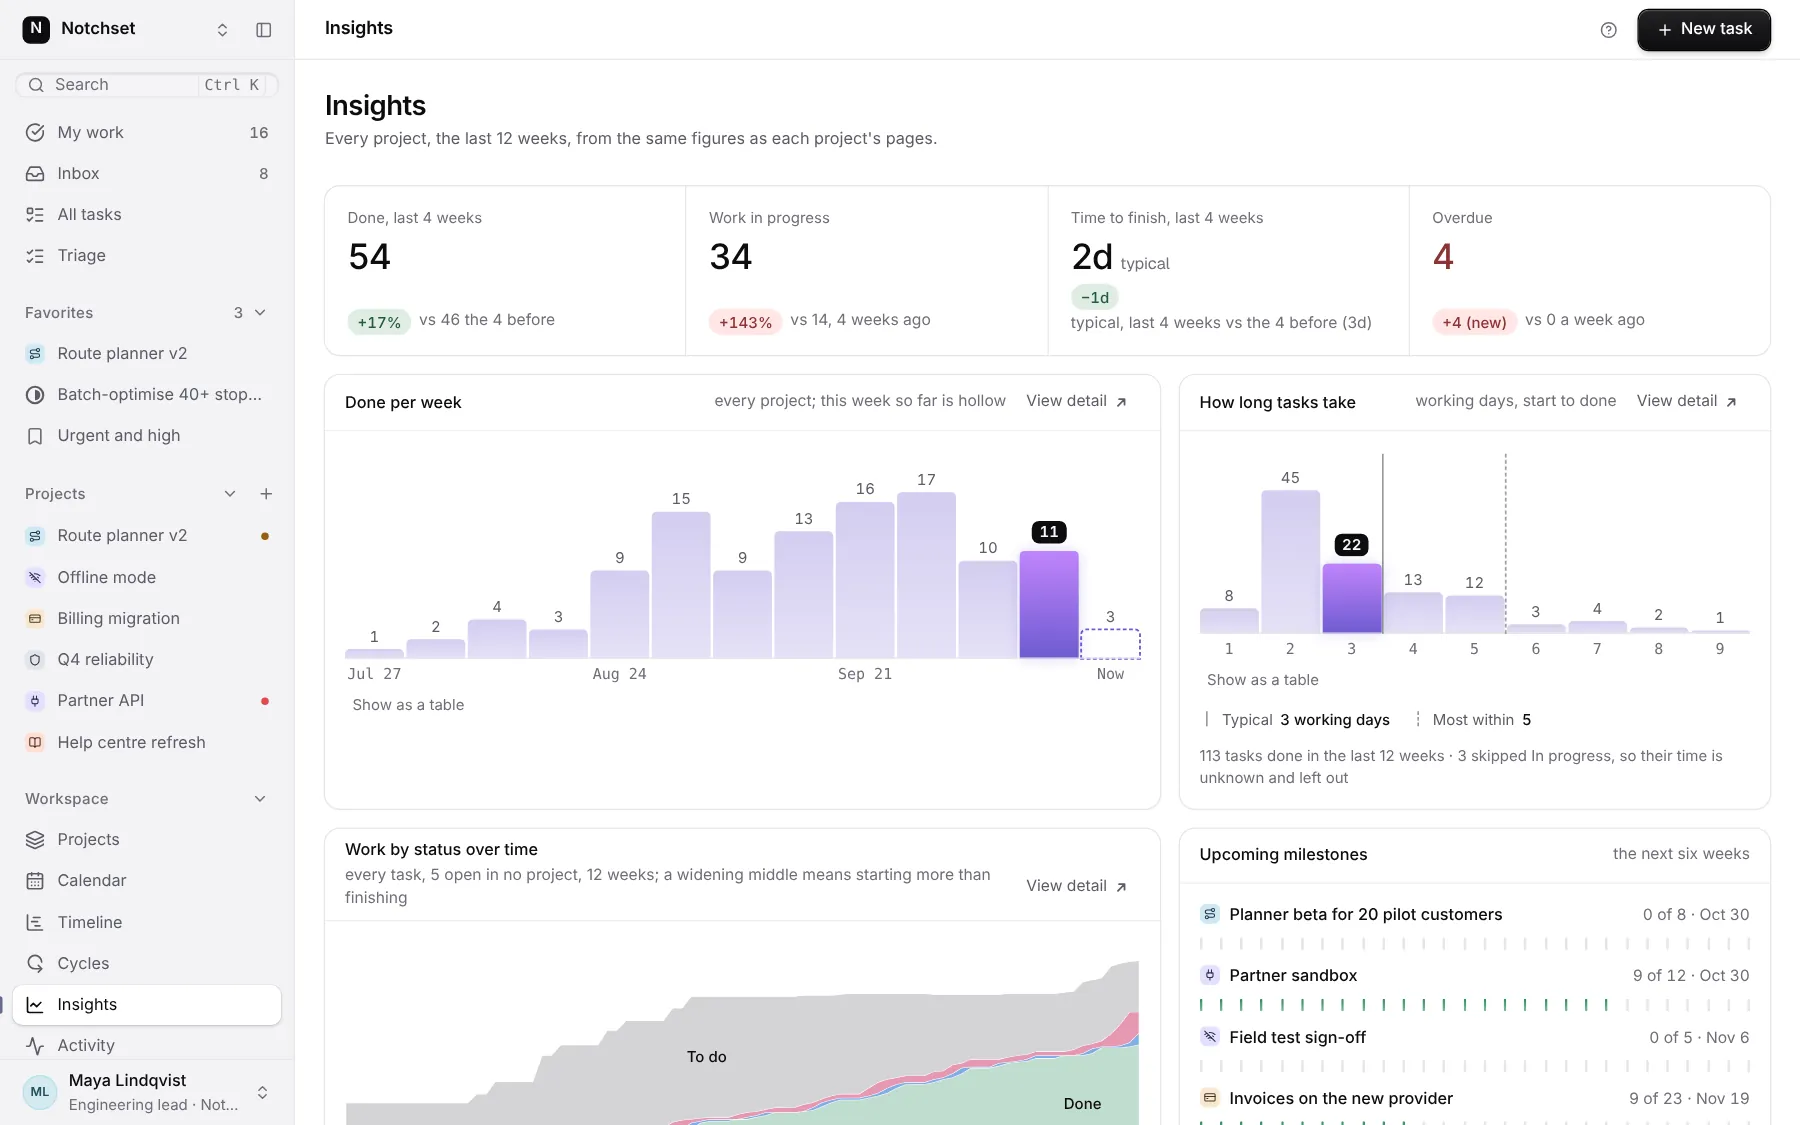Click the Cycles icon in Workspace
The width and height of the screenshot is (1800, 1125).
coord(35,964)
